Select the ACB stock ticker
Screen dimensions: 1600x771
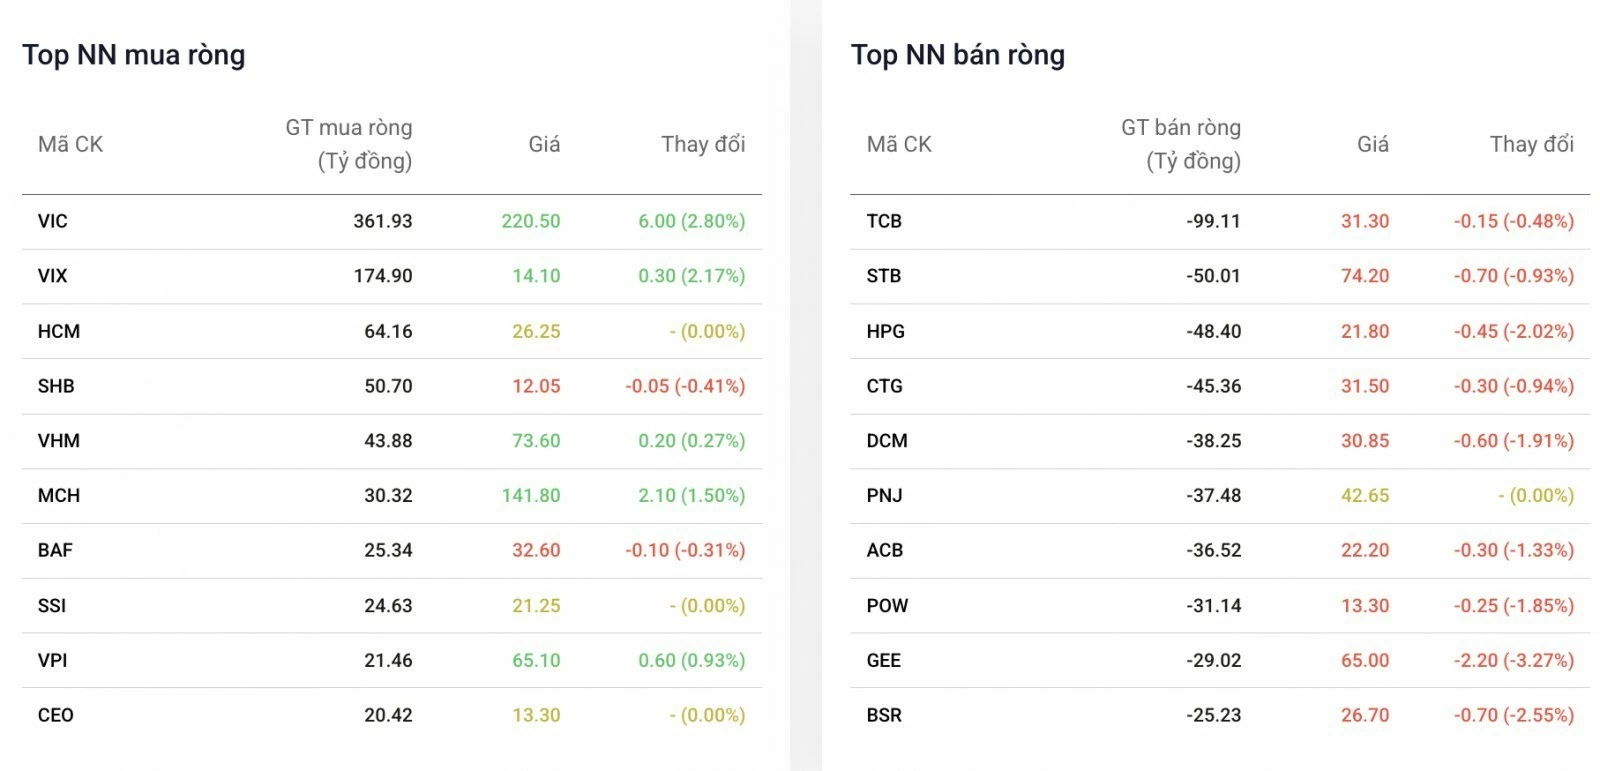[x=885, y=550]
